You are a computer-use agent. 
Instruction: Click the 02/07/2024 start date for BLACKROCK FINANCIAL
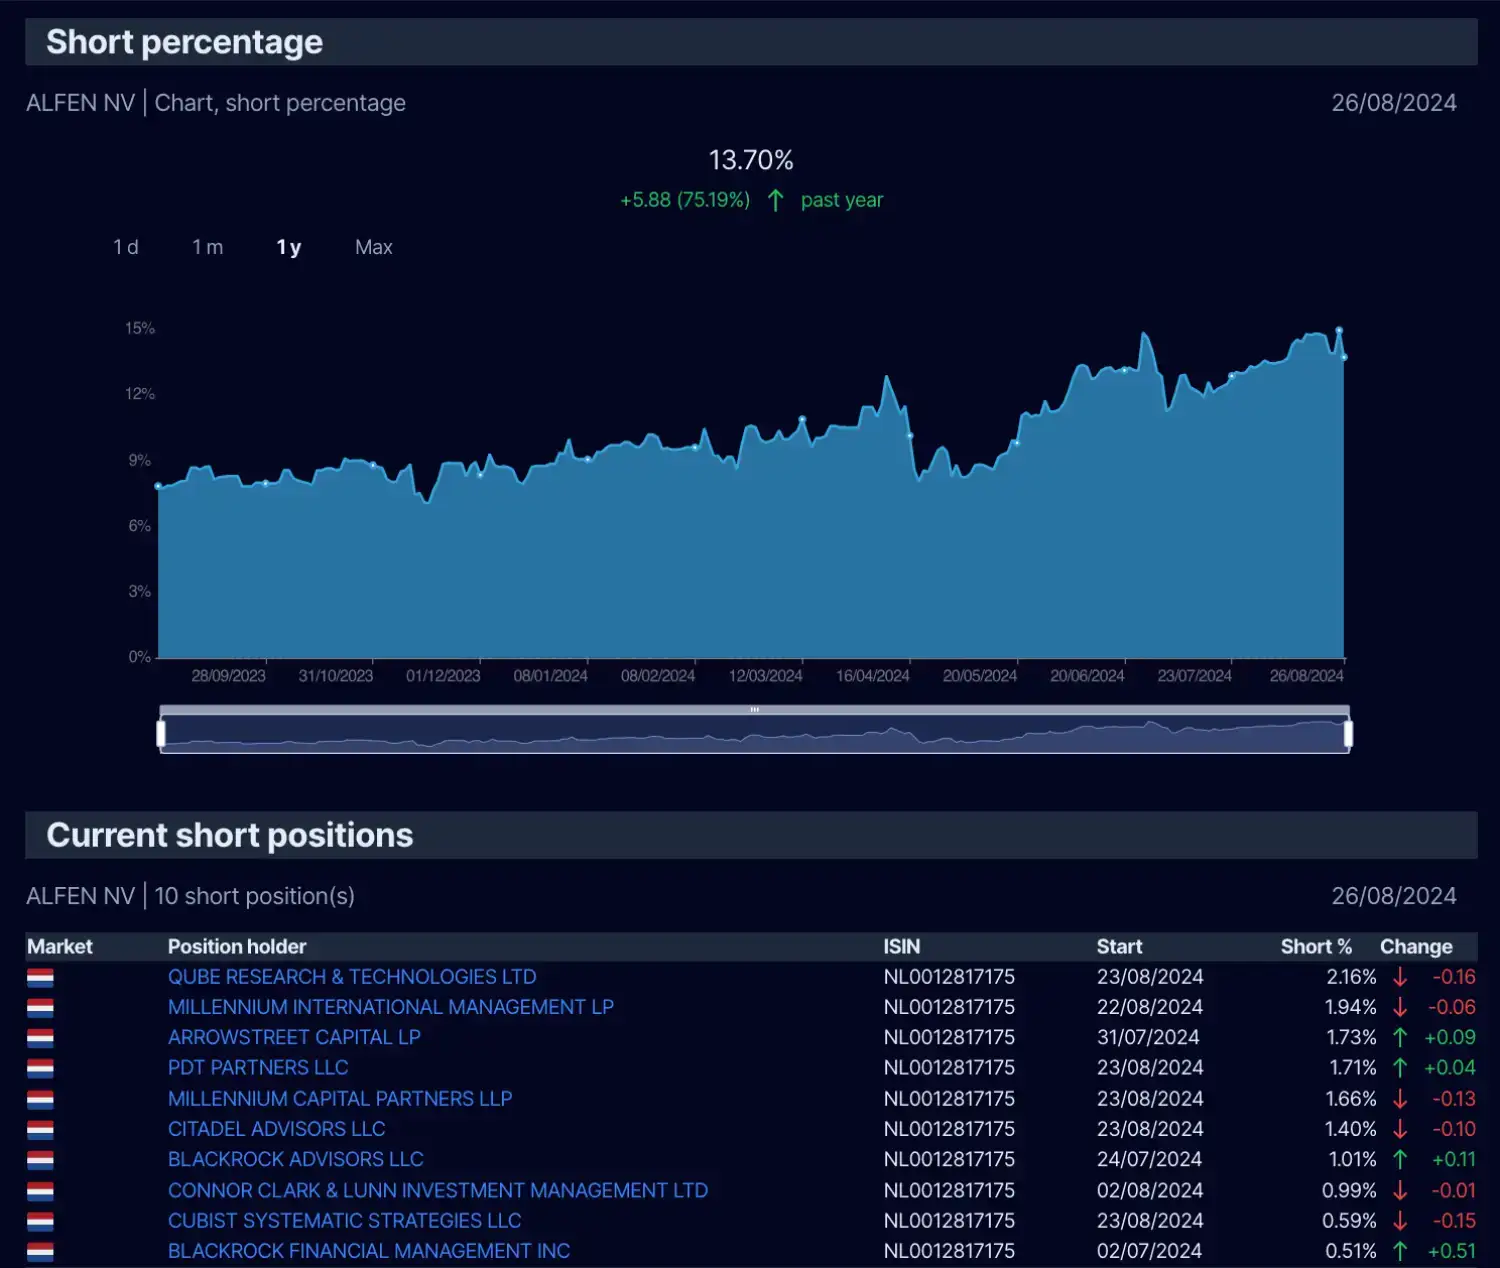[1149, 1251]
